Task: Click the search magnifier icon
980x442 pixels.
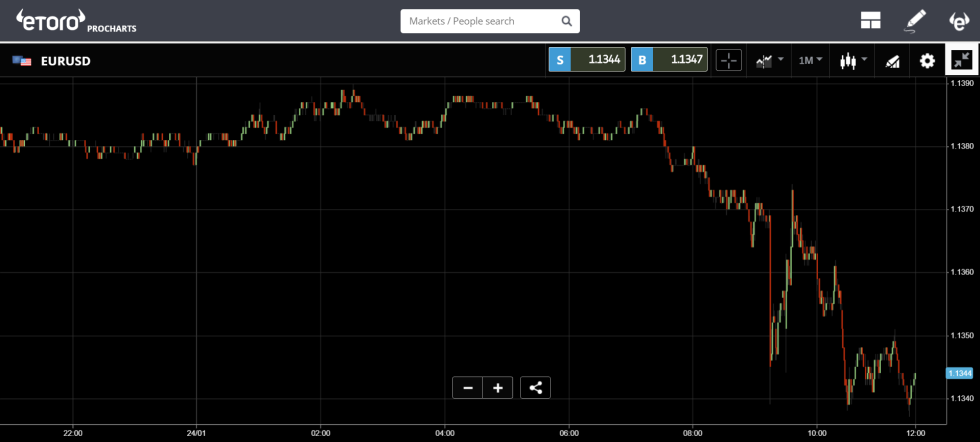Action: [566, 21]
